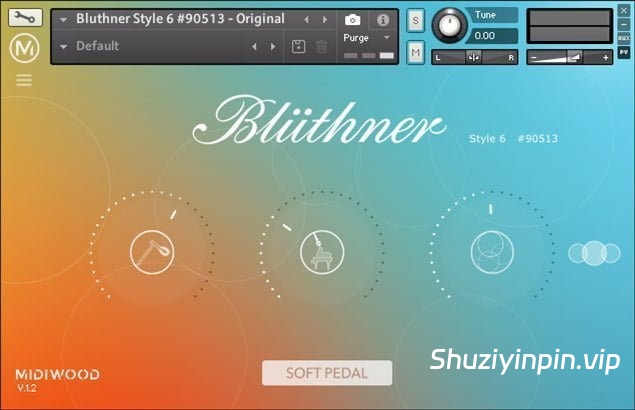Click the hammer icon knob center

pos(152,252)
